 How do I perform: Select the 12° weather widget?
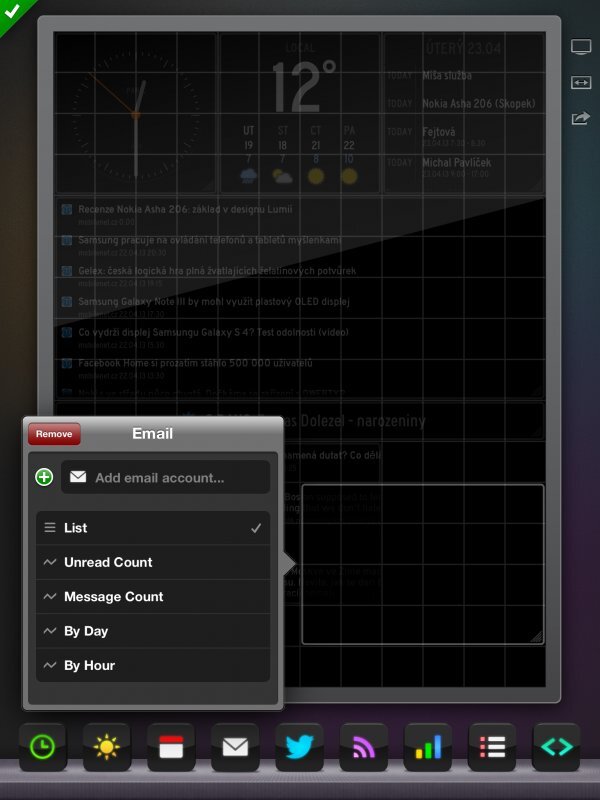click(x=300, y=113)
